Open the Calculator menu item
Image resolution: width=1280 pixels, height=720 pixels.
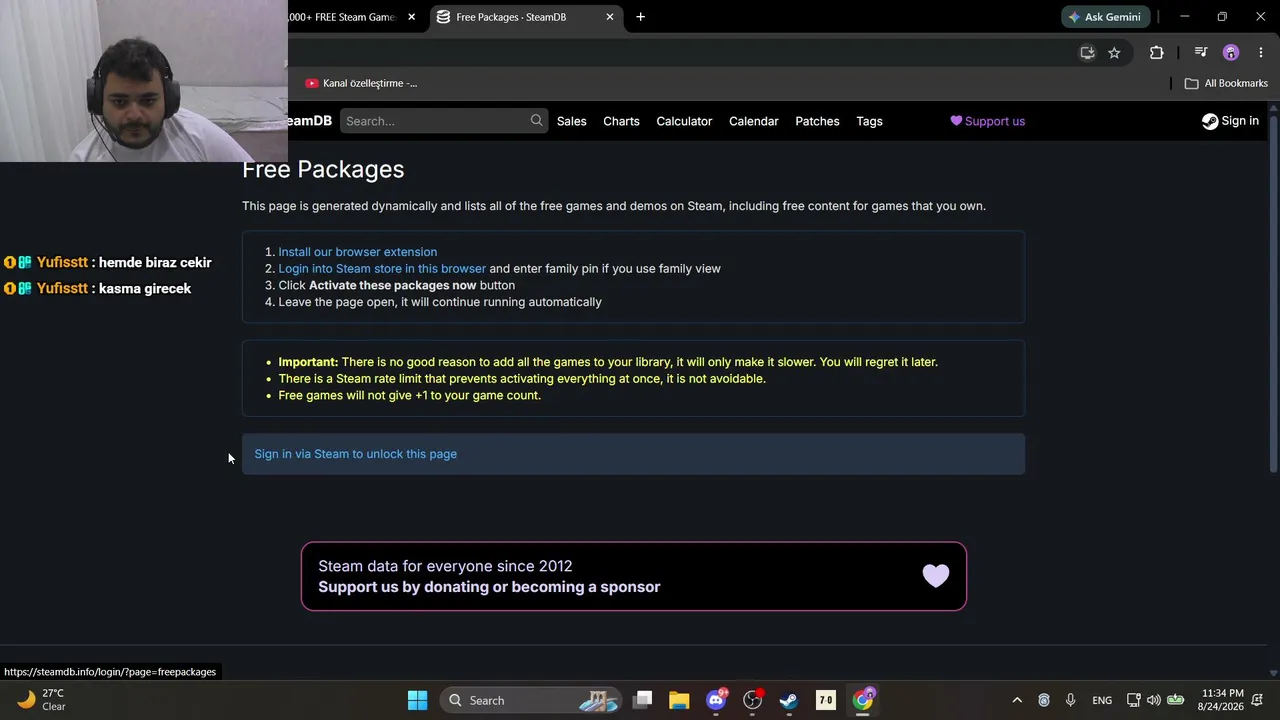pos(684,121)
